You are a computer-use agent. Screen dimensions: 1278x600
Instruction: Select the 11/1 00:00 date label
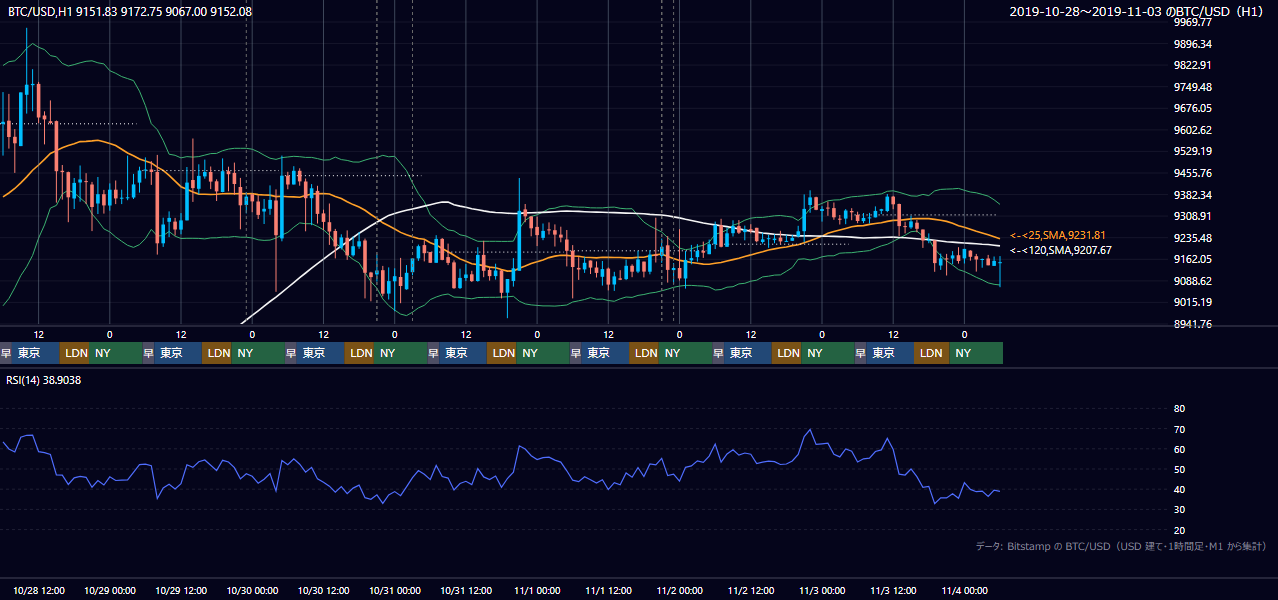(537, 590)
